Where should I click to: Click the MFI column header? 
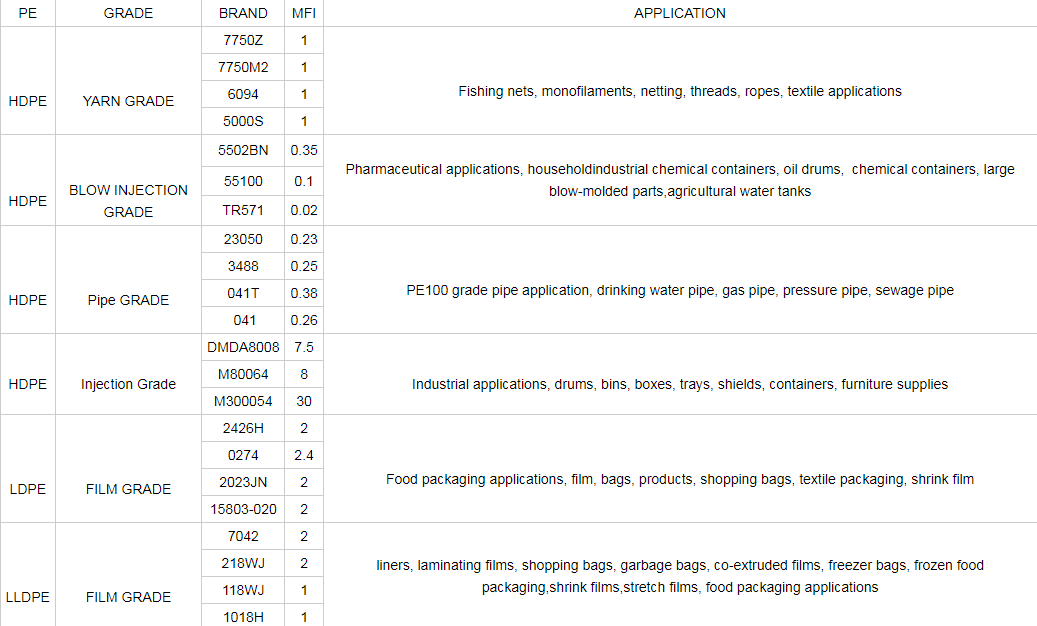(x=304, y=13)
